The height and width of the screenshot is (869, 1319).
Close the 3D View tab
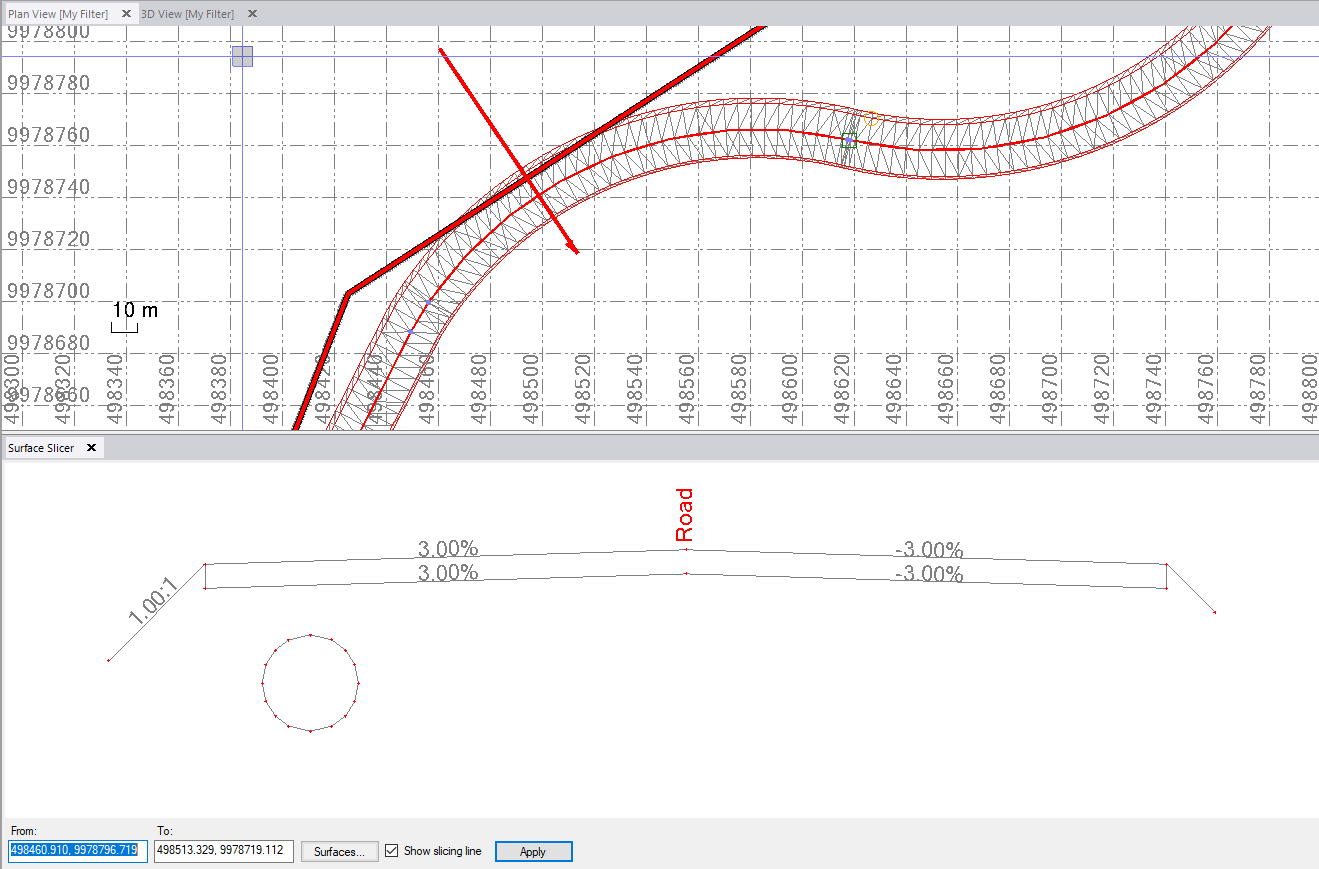click(252, 14)
